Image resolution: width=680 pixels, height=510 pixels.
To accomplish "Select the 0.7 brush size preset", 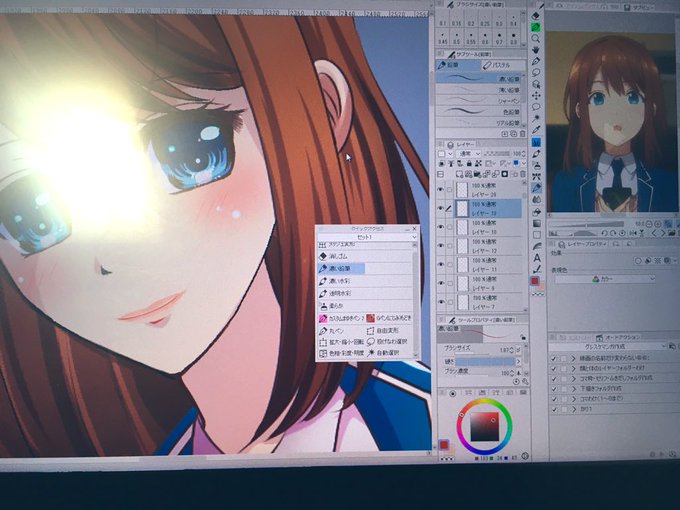I will click(x=499, y=39).
